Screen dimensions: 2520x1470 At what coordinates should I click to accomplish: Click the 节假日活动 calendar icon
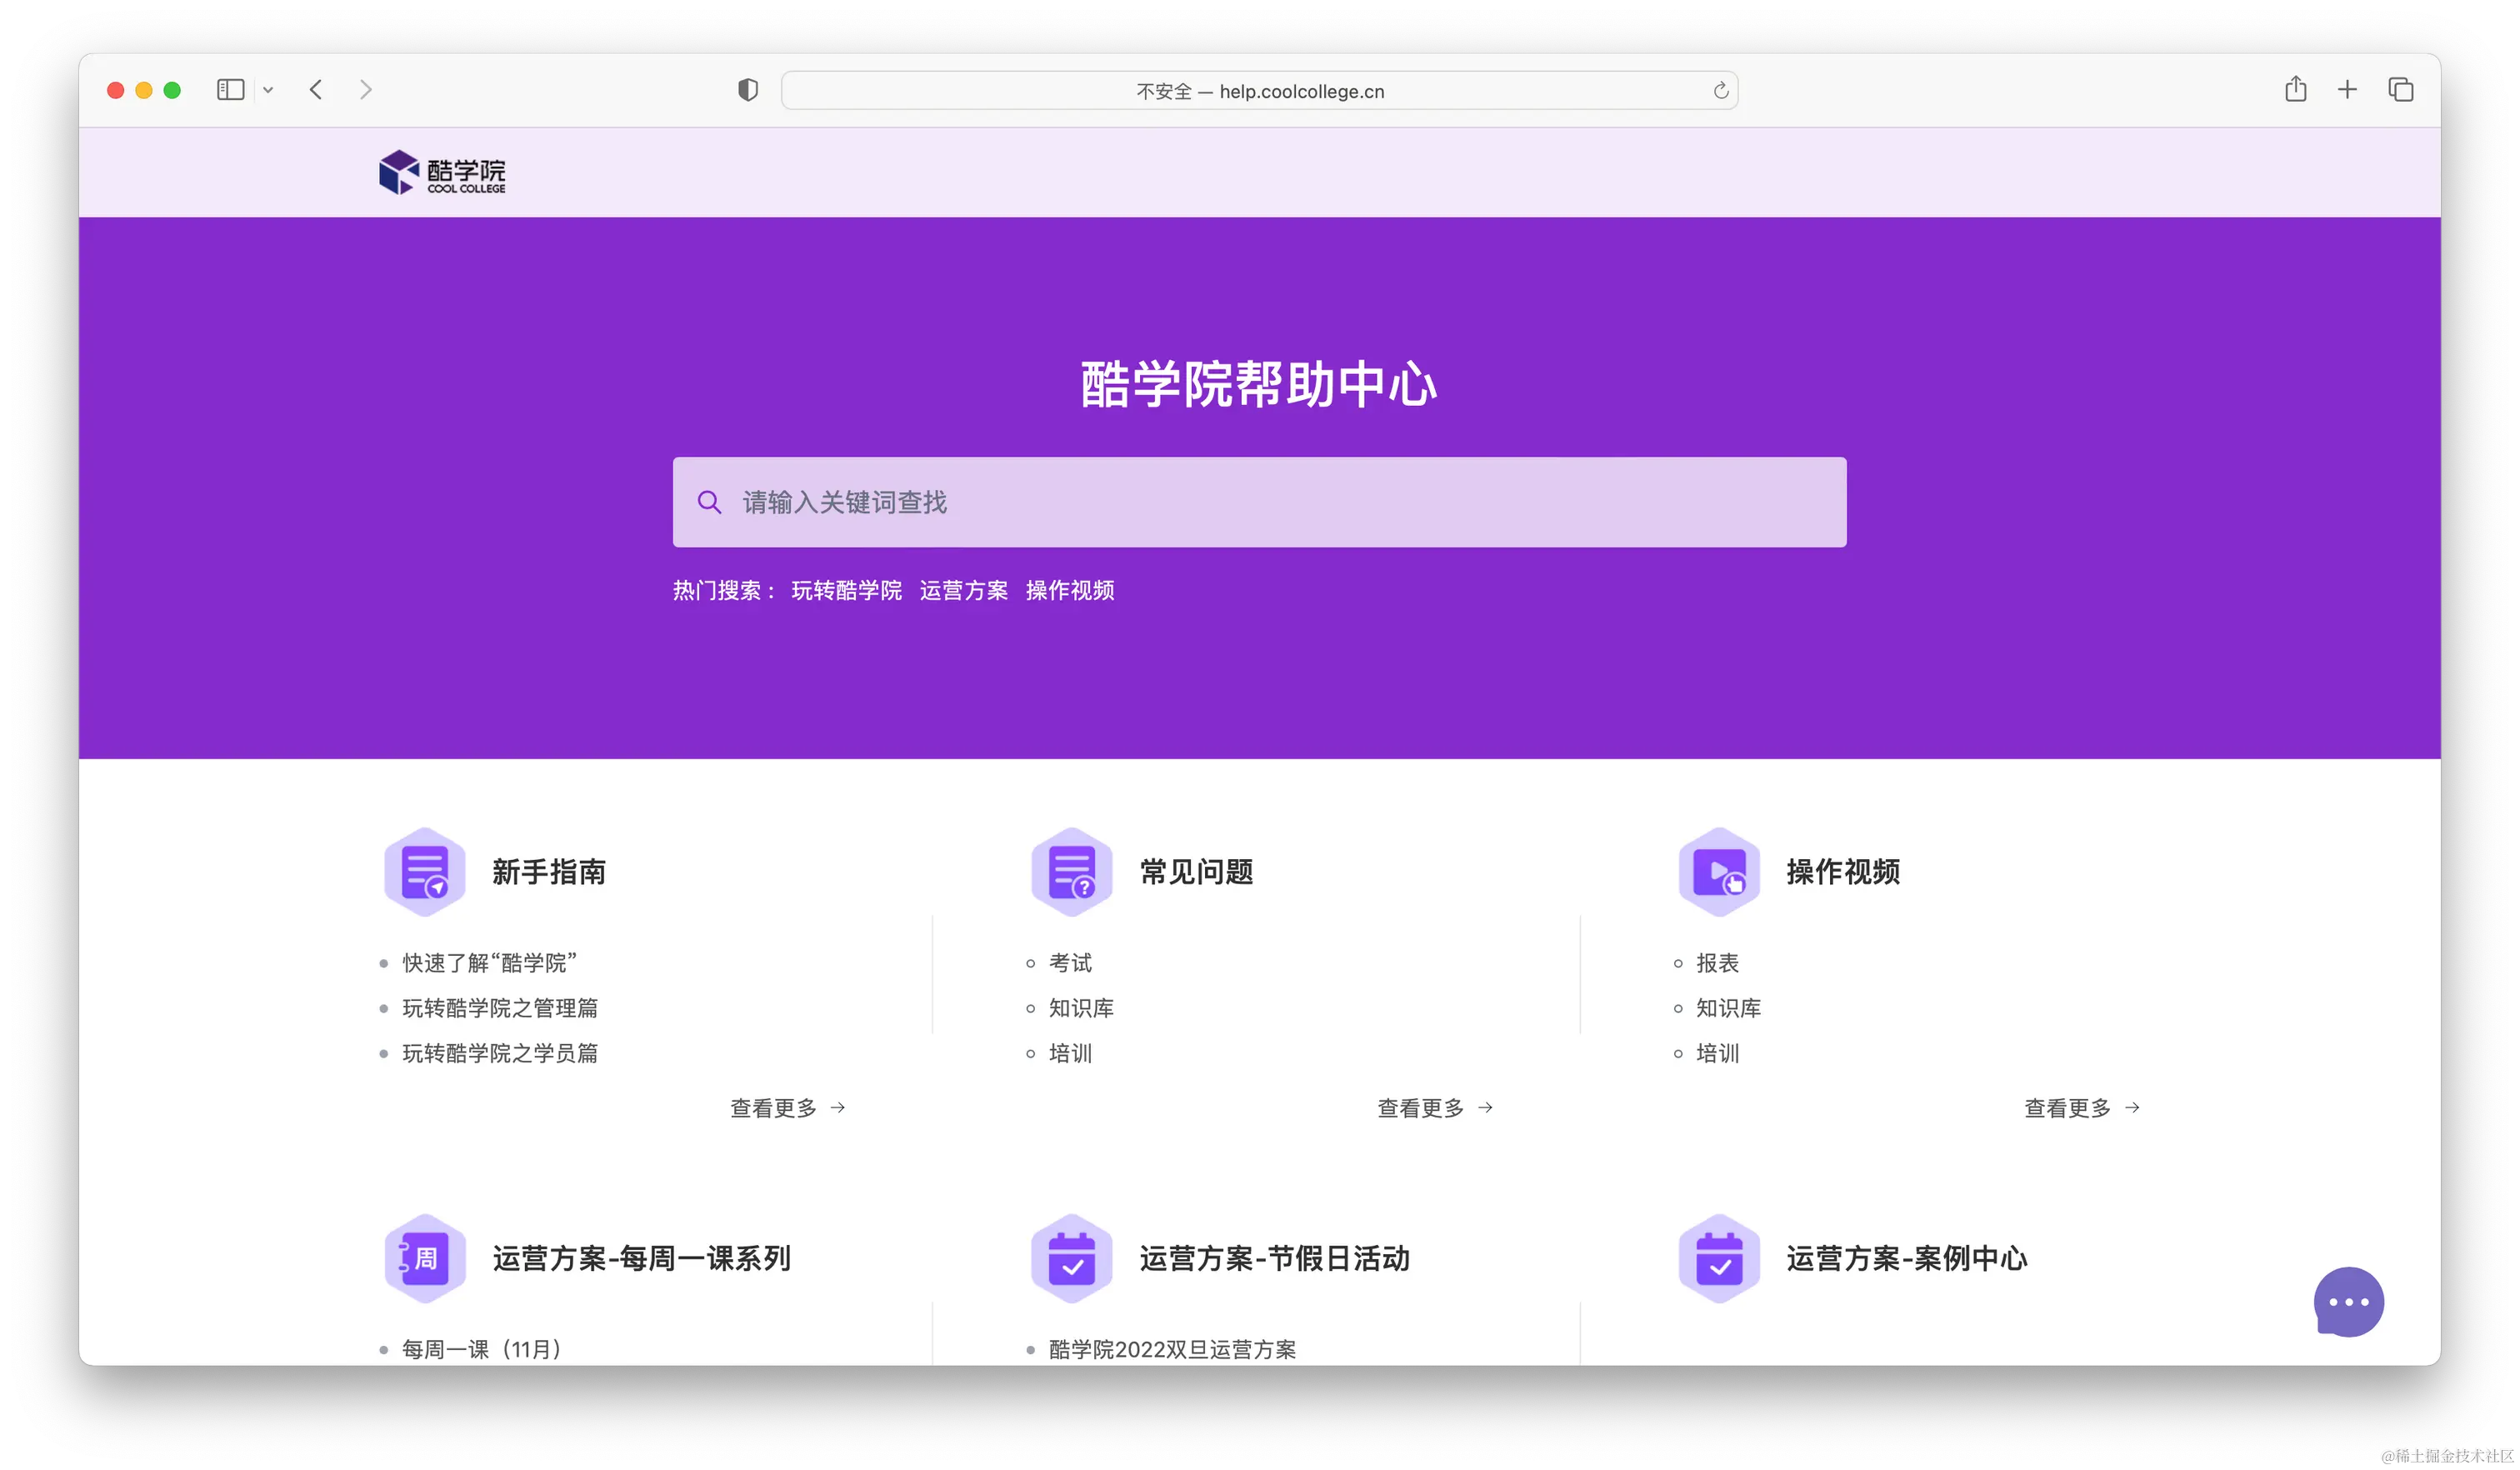(1072, 1258)
